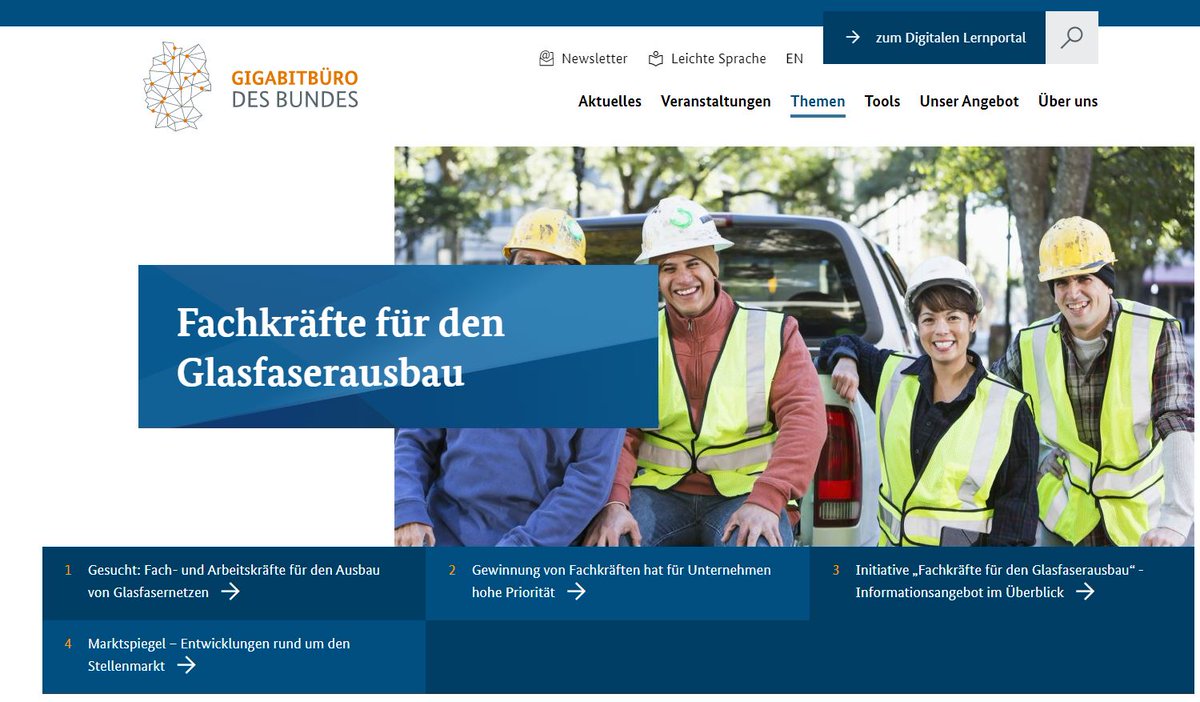Open the Aktuelles menu
The image size is (1200, 702).
pos(610,101)
